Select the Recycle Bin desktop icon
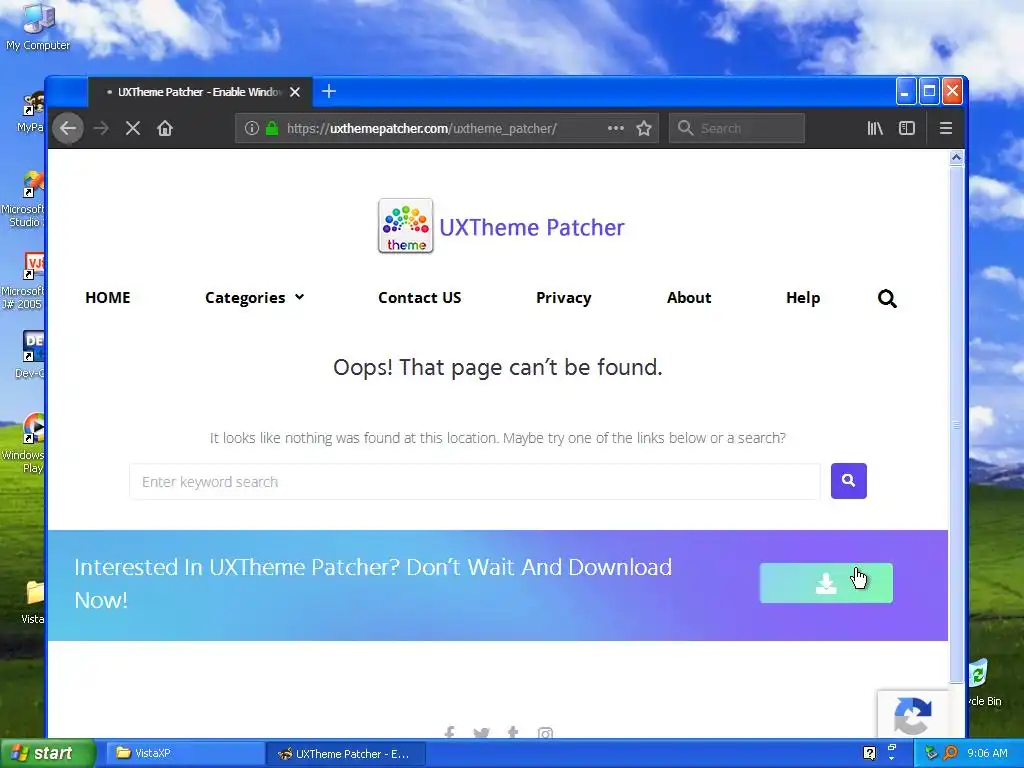1024x768 pixels. [x=985, y=684]
